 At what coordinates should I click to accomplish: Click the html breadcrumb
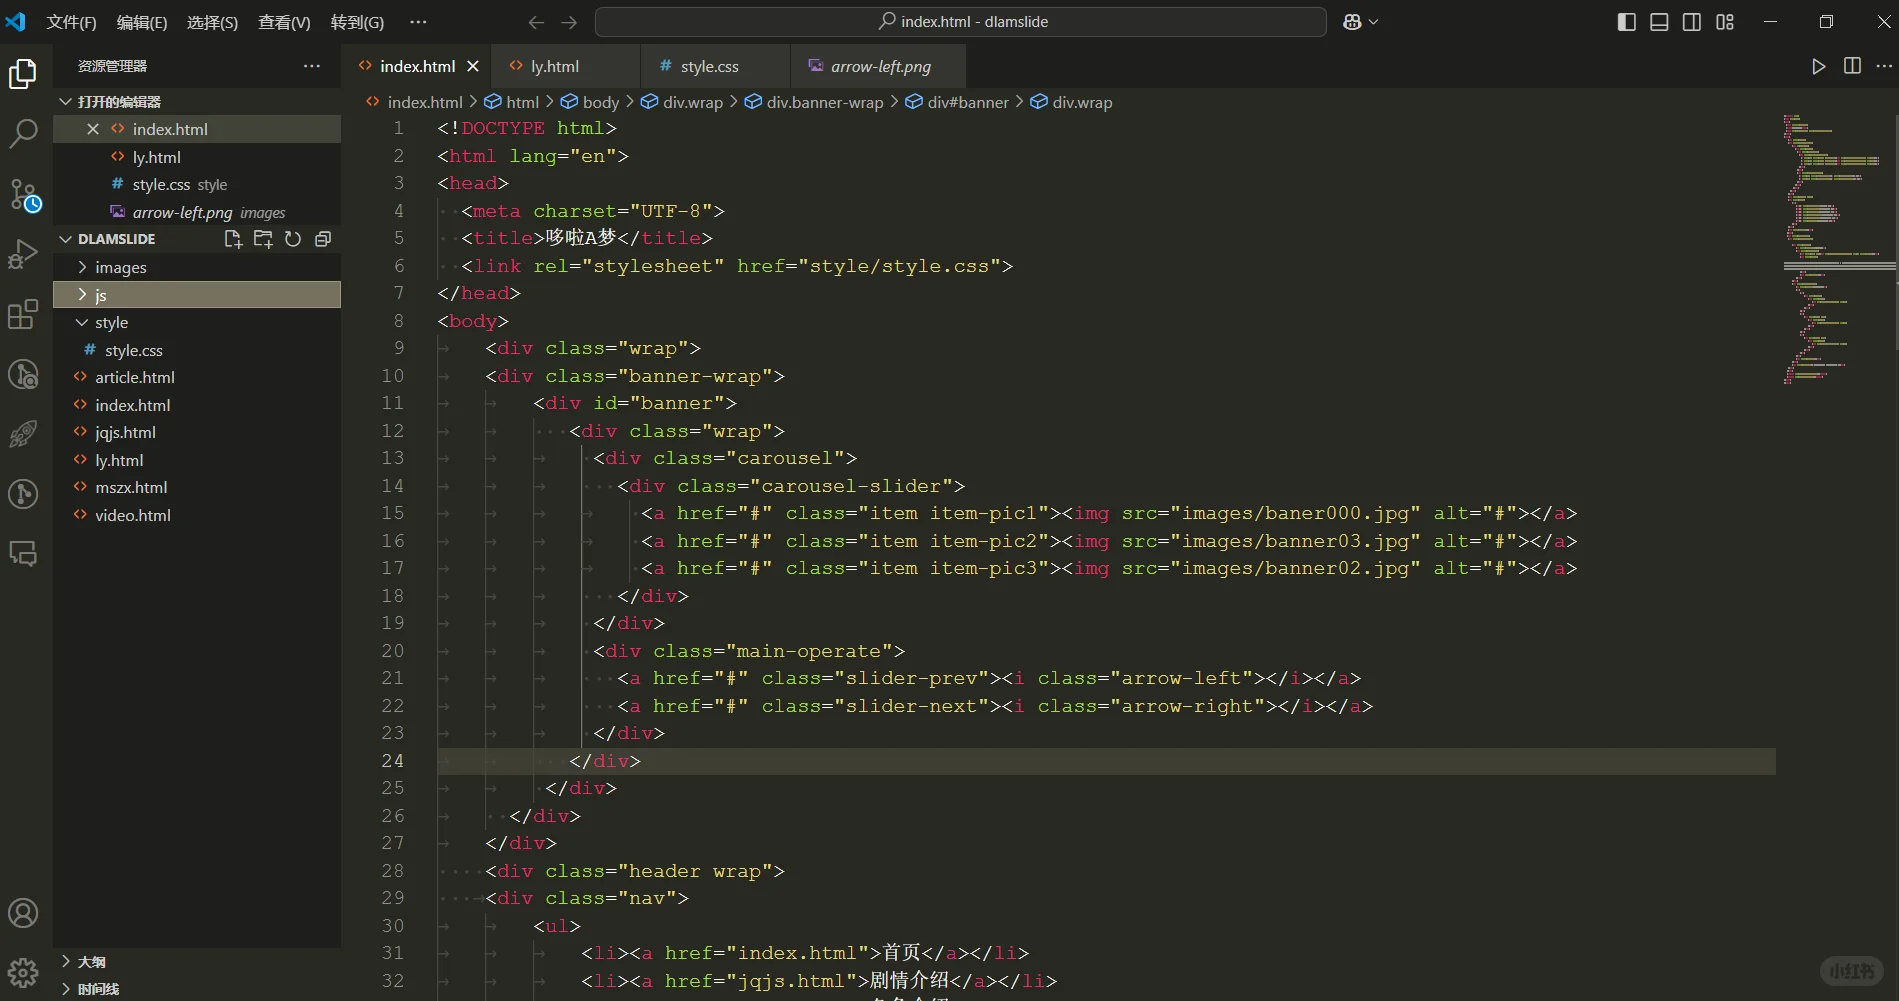tap(511, 102)
